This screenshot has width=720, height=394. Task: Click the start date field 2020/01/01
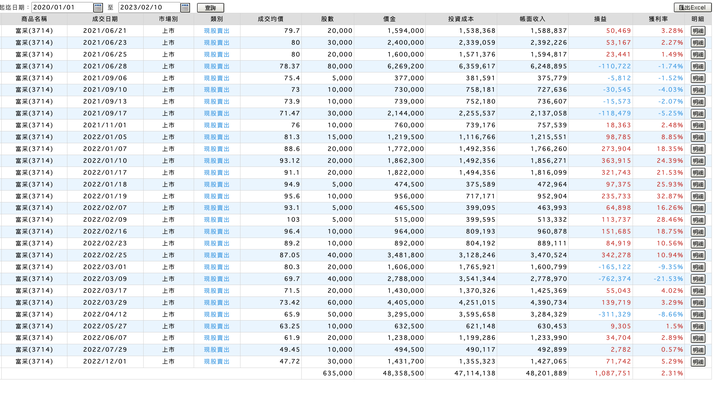62,7
